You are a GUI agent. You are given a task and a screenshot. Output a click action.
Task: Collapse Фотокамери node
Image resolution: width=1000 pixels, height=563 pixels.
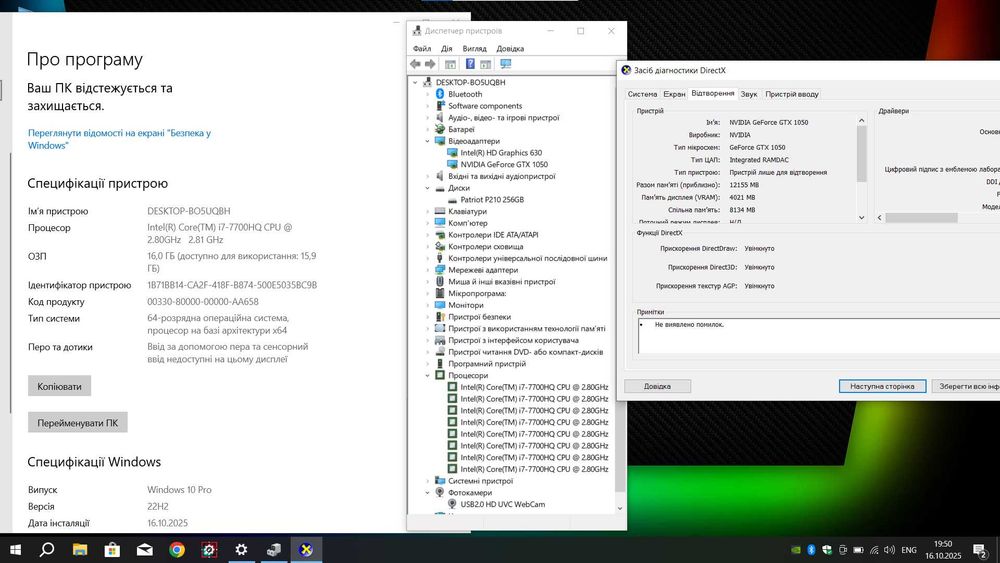coord(428,492)
